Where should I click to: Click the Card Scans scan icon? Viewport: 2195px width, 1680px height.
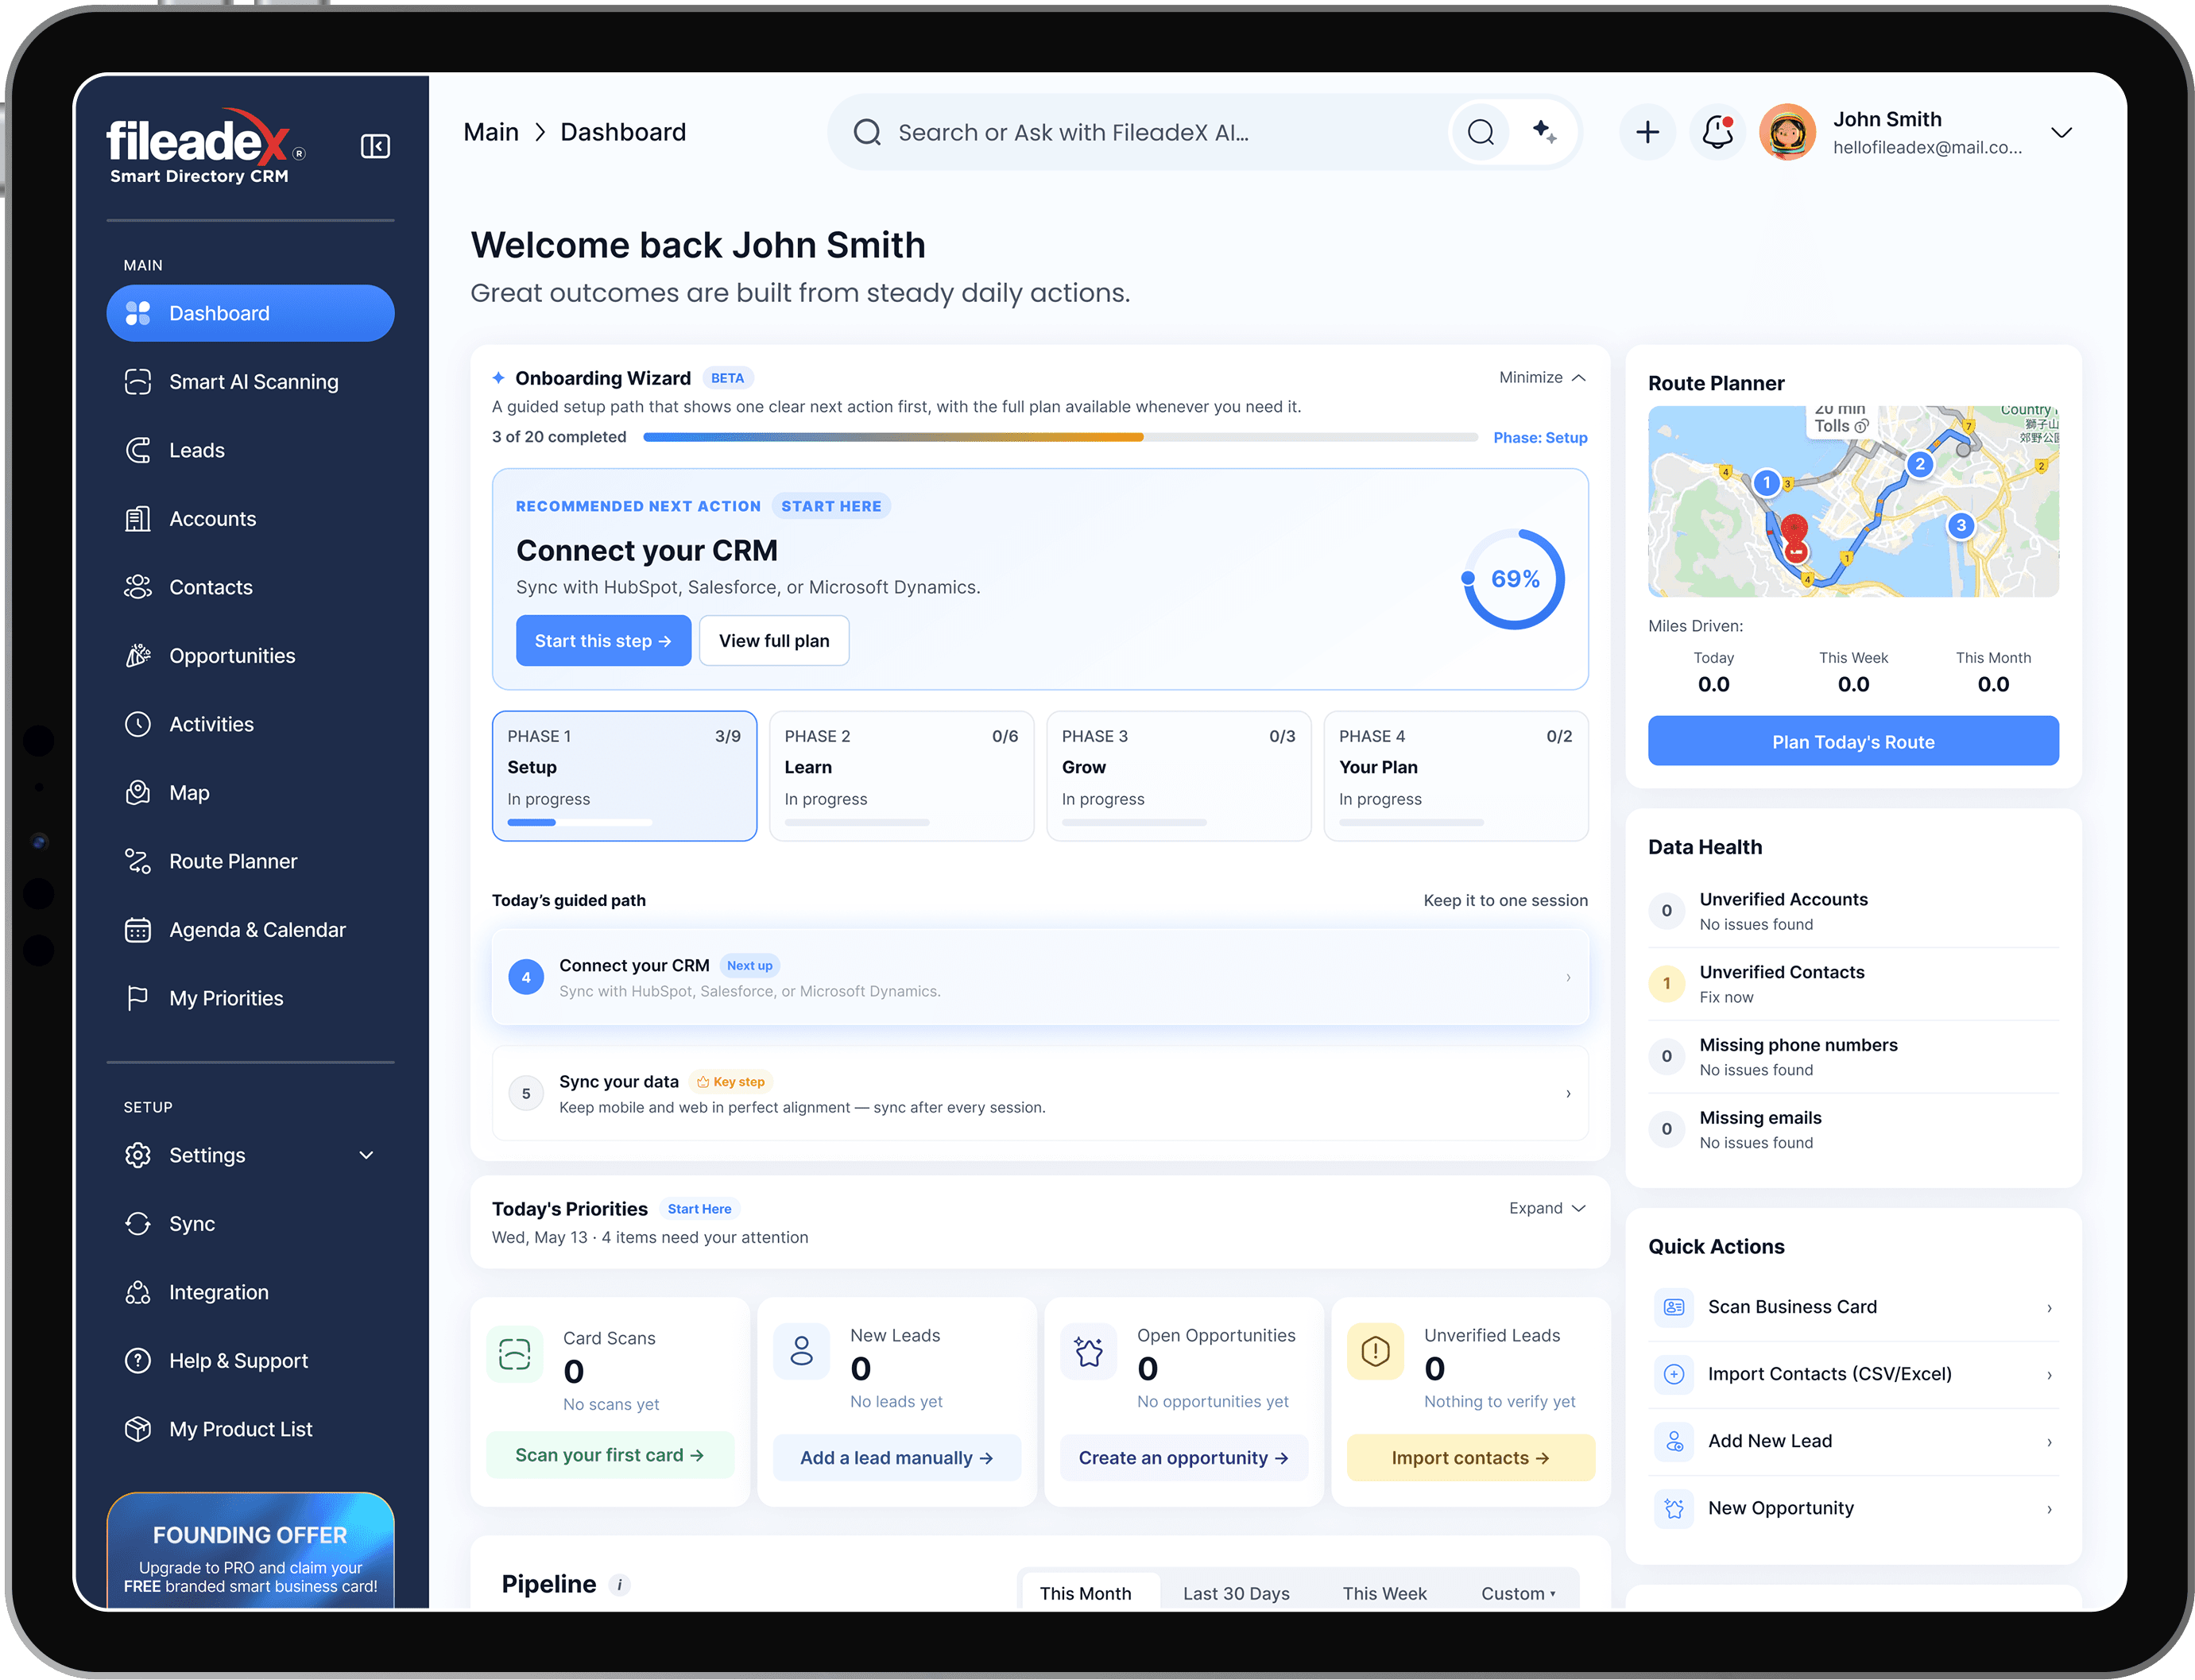pyautogui.click(x=514, y=1354)
